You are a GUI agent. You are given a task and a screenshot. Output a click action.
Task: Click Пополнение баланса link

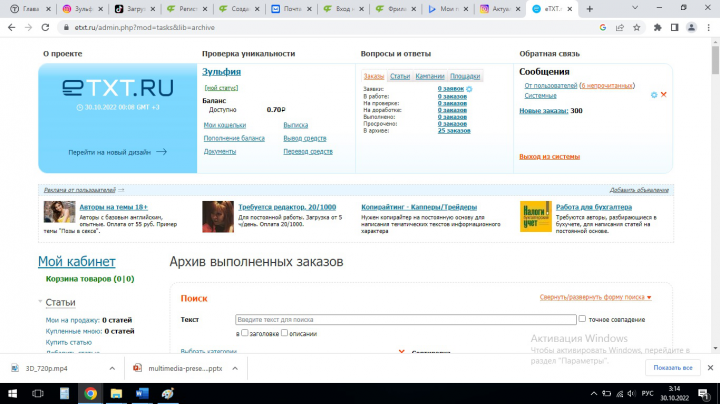click(234, 138)
